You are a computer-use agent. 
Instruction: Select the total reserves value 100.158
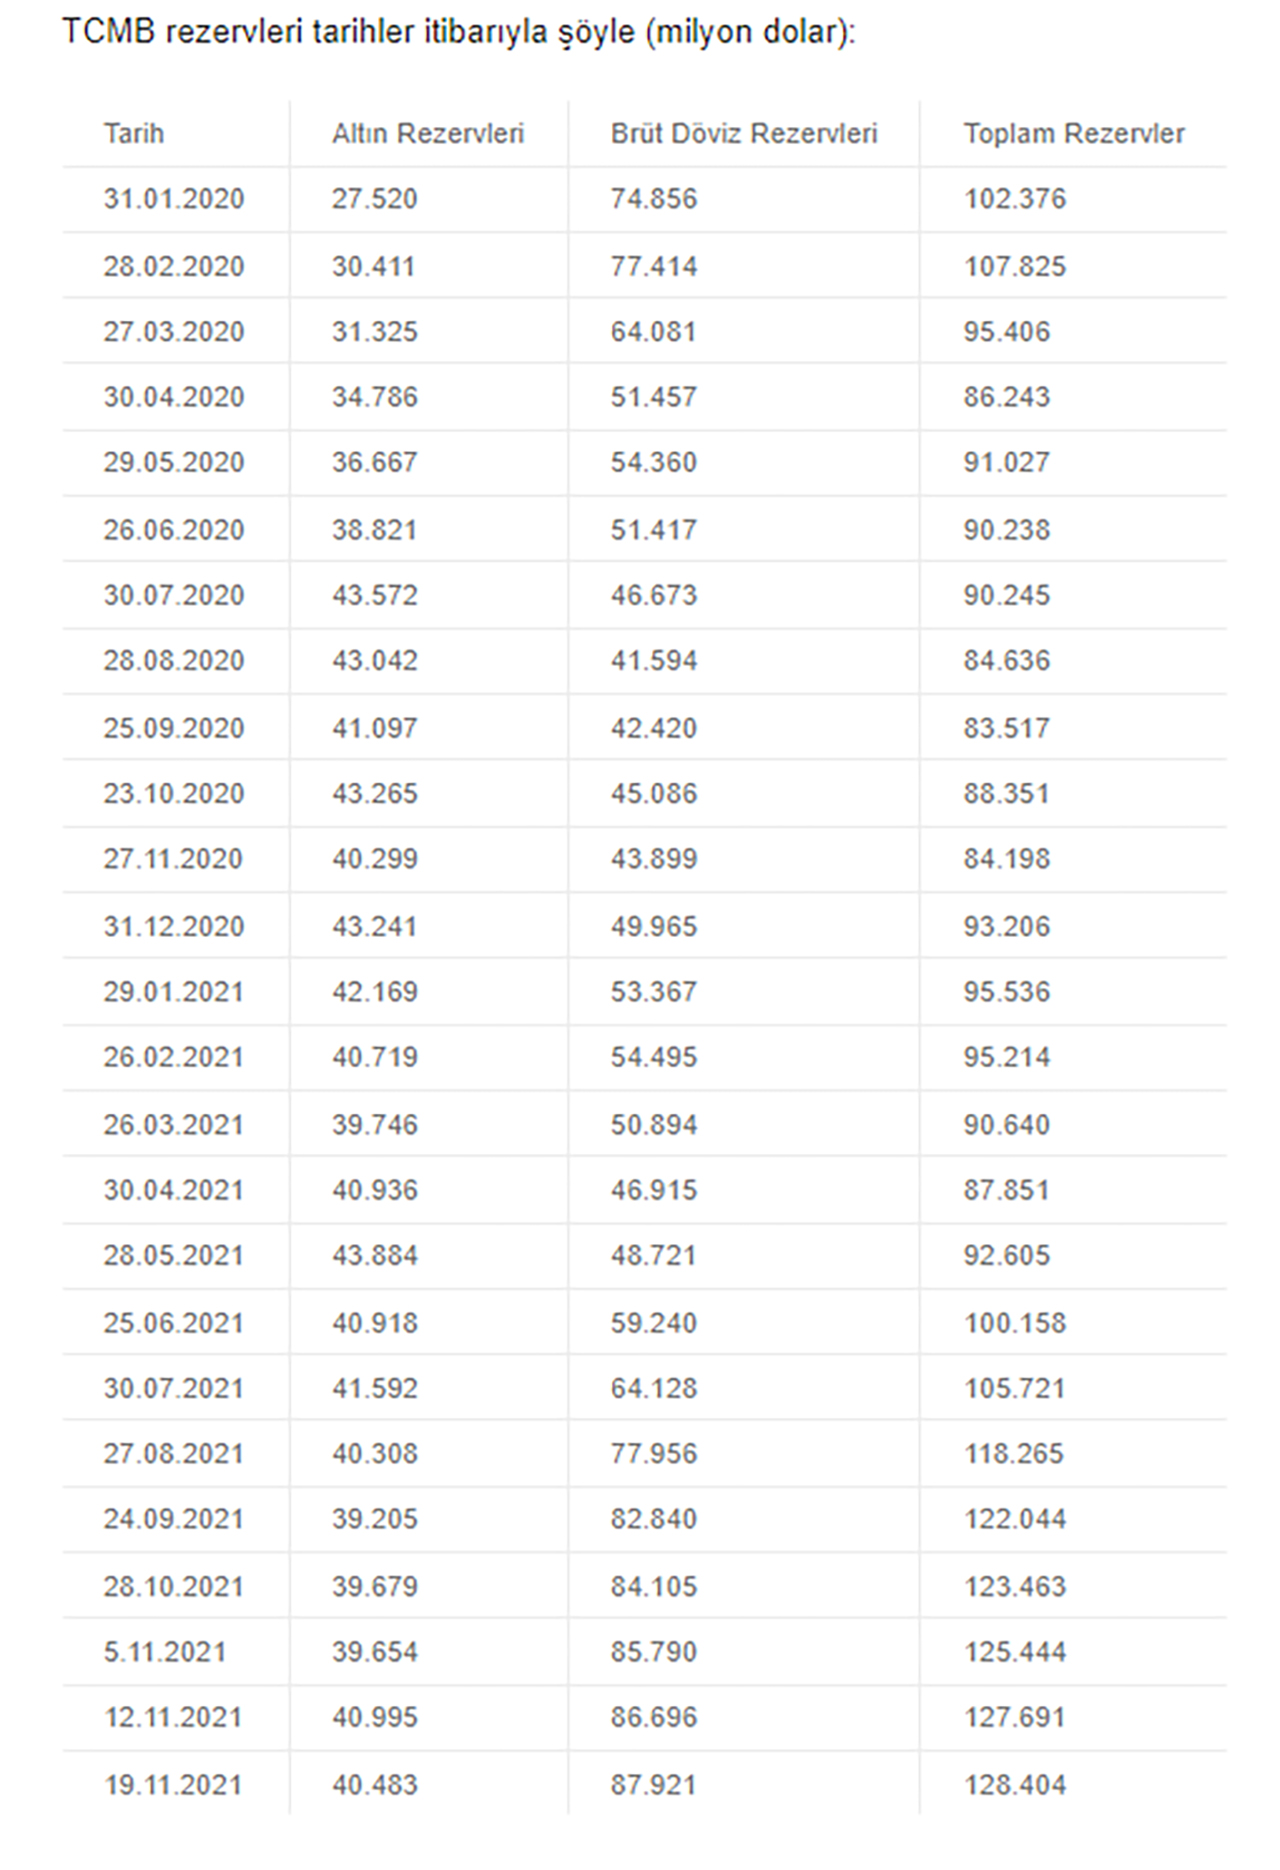[1014, 1323]
